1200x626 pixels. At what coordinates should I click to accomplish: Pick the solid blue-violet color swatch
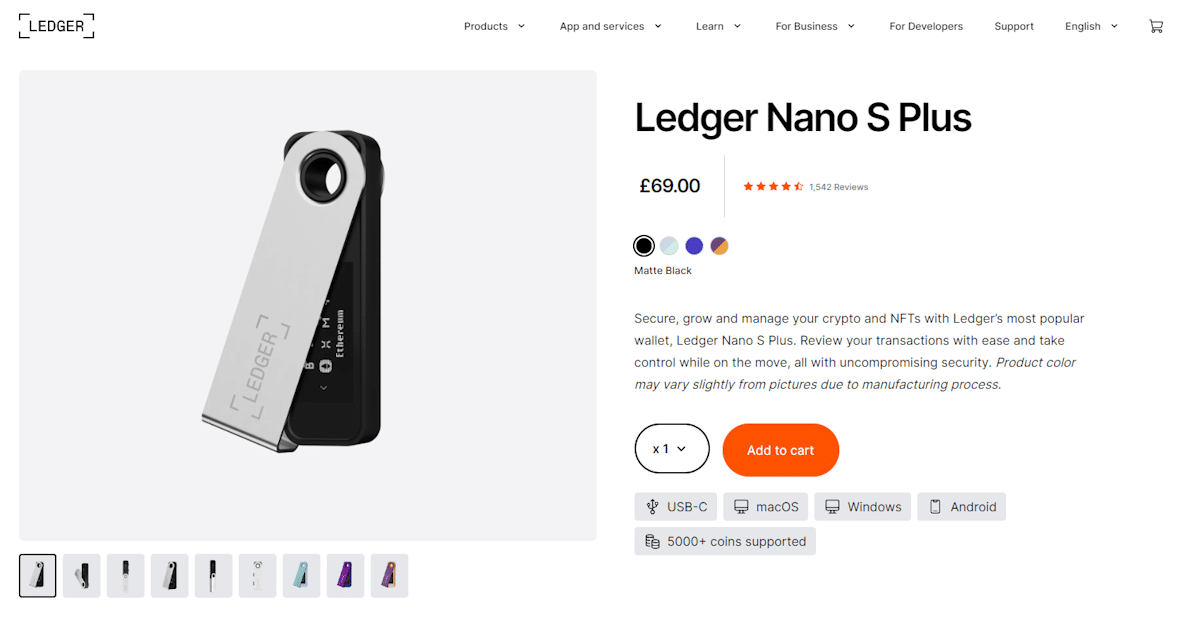pyautogui.click(x=694, y=246)
